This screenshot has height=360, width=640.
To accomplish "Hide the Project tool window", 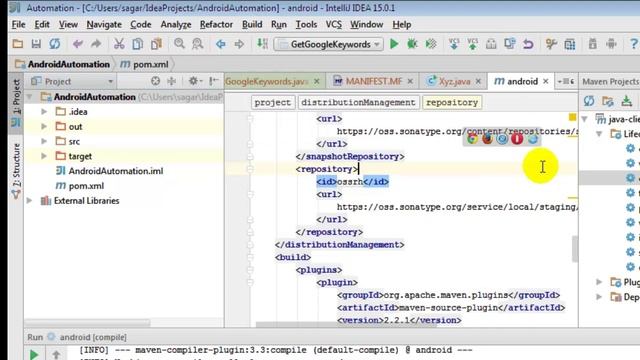I will point(213,81).
